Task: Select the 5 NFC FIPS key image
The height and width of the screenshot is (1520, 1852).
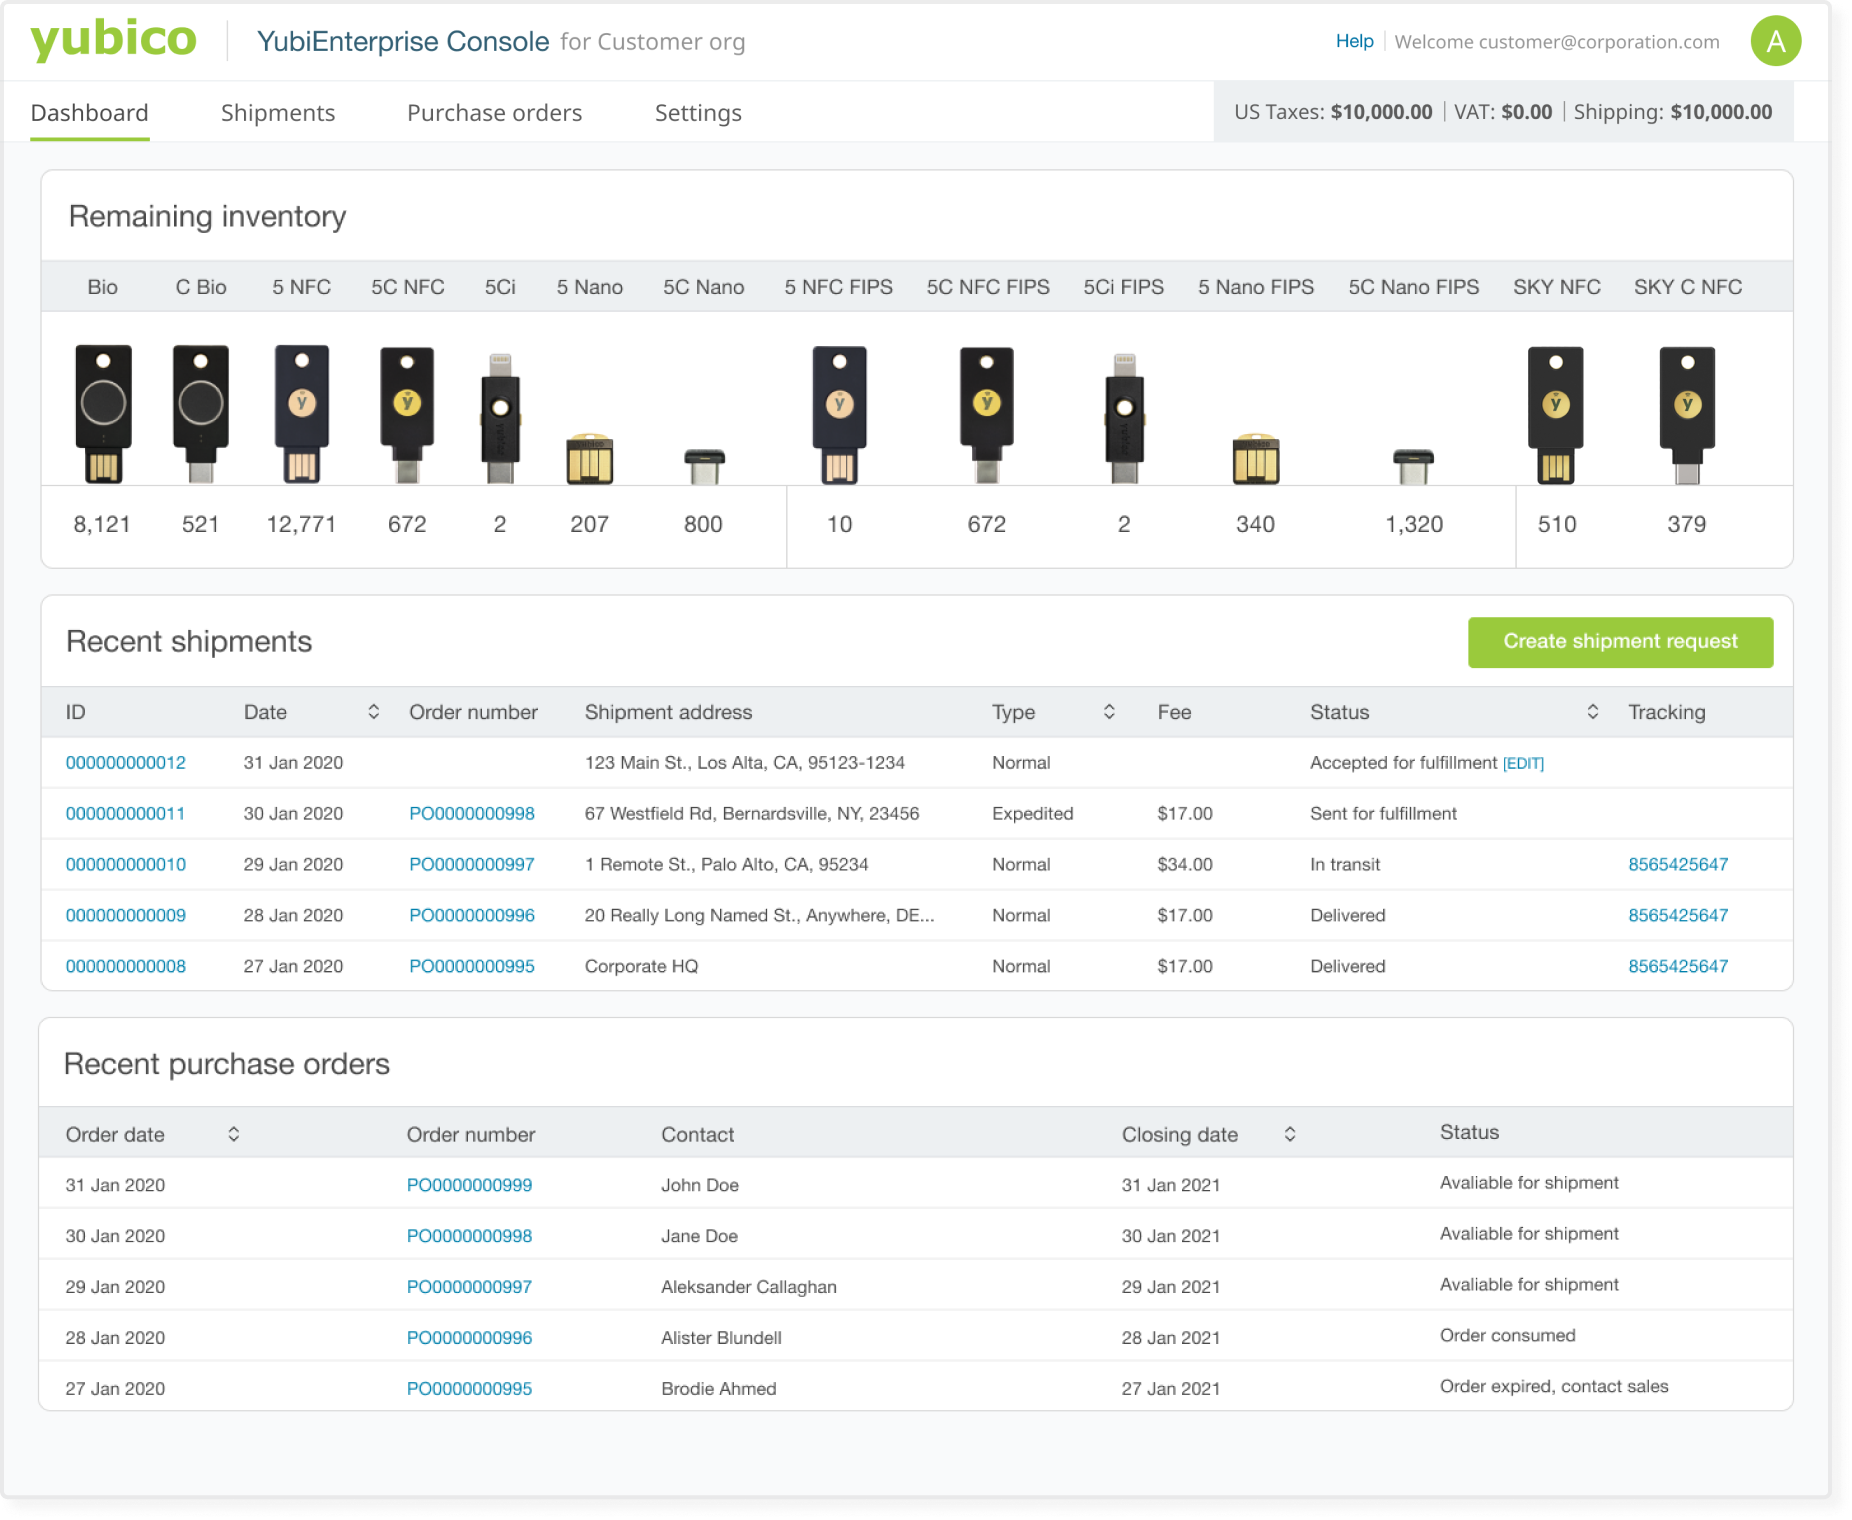Action: click(x=839, y=414)
